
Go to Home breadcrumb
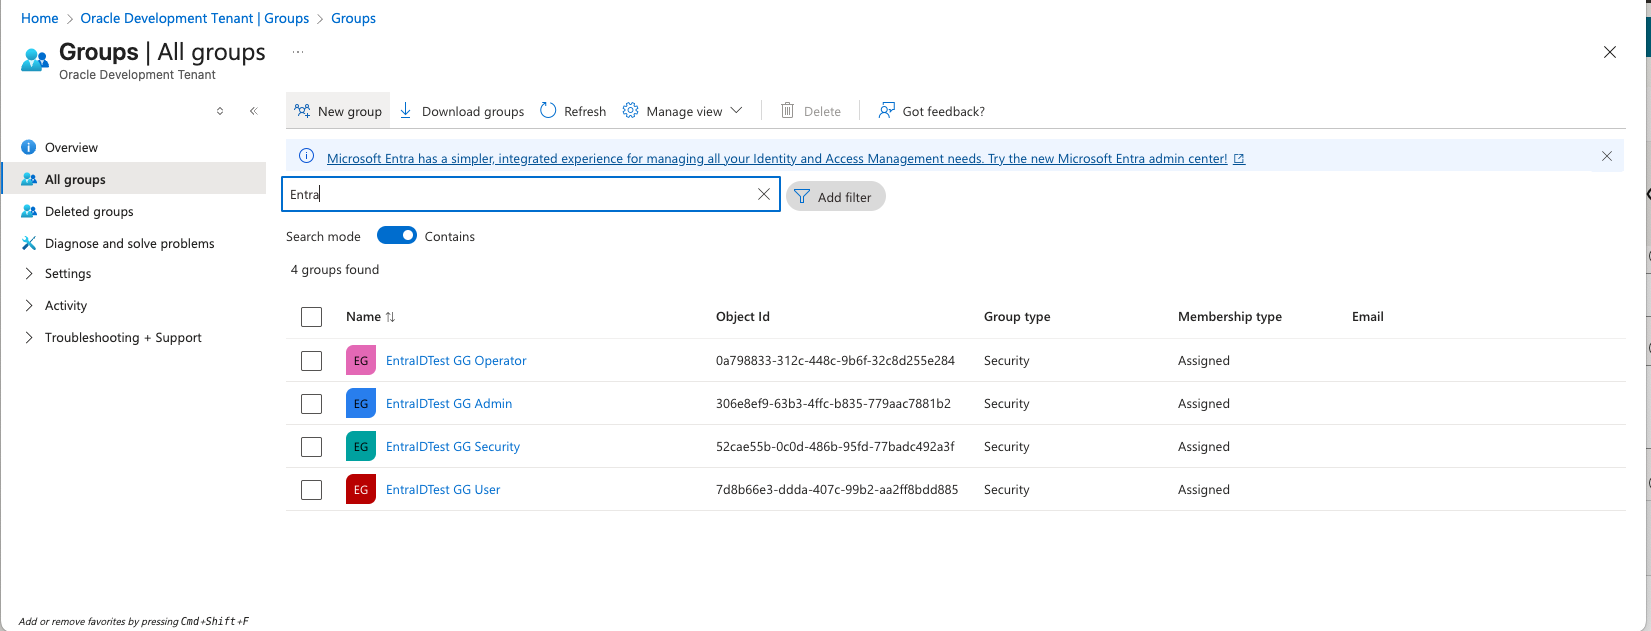[x=40, y=18]
